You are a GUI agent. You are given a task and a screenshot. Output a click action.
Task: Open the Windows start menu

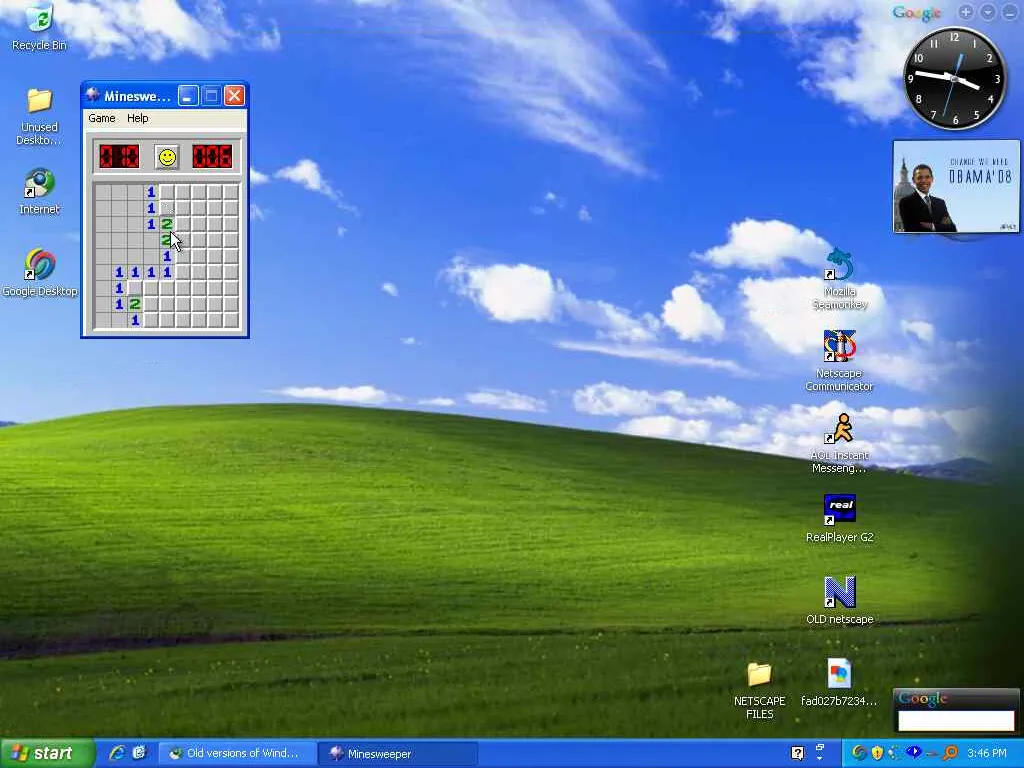pos(46,753)
